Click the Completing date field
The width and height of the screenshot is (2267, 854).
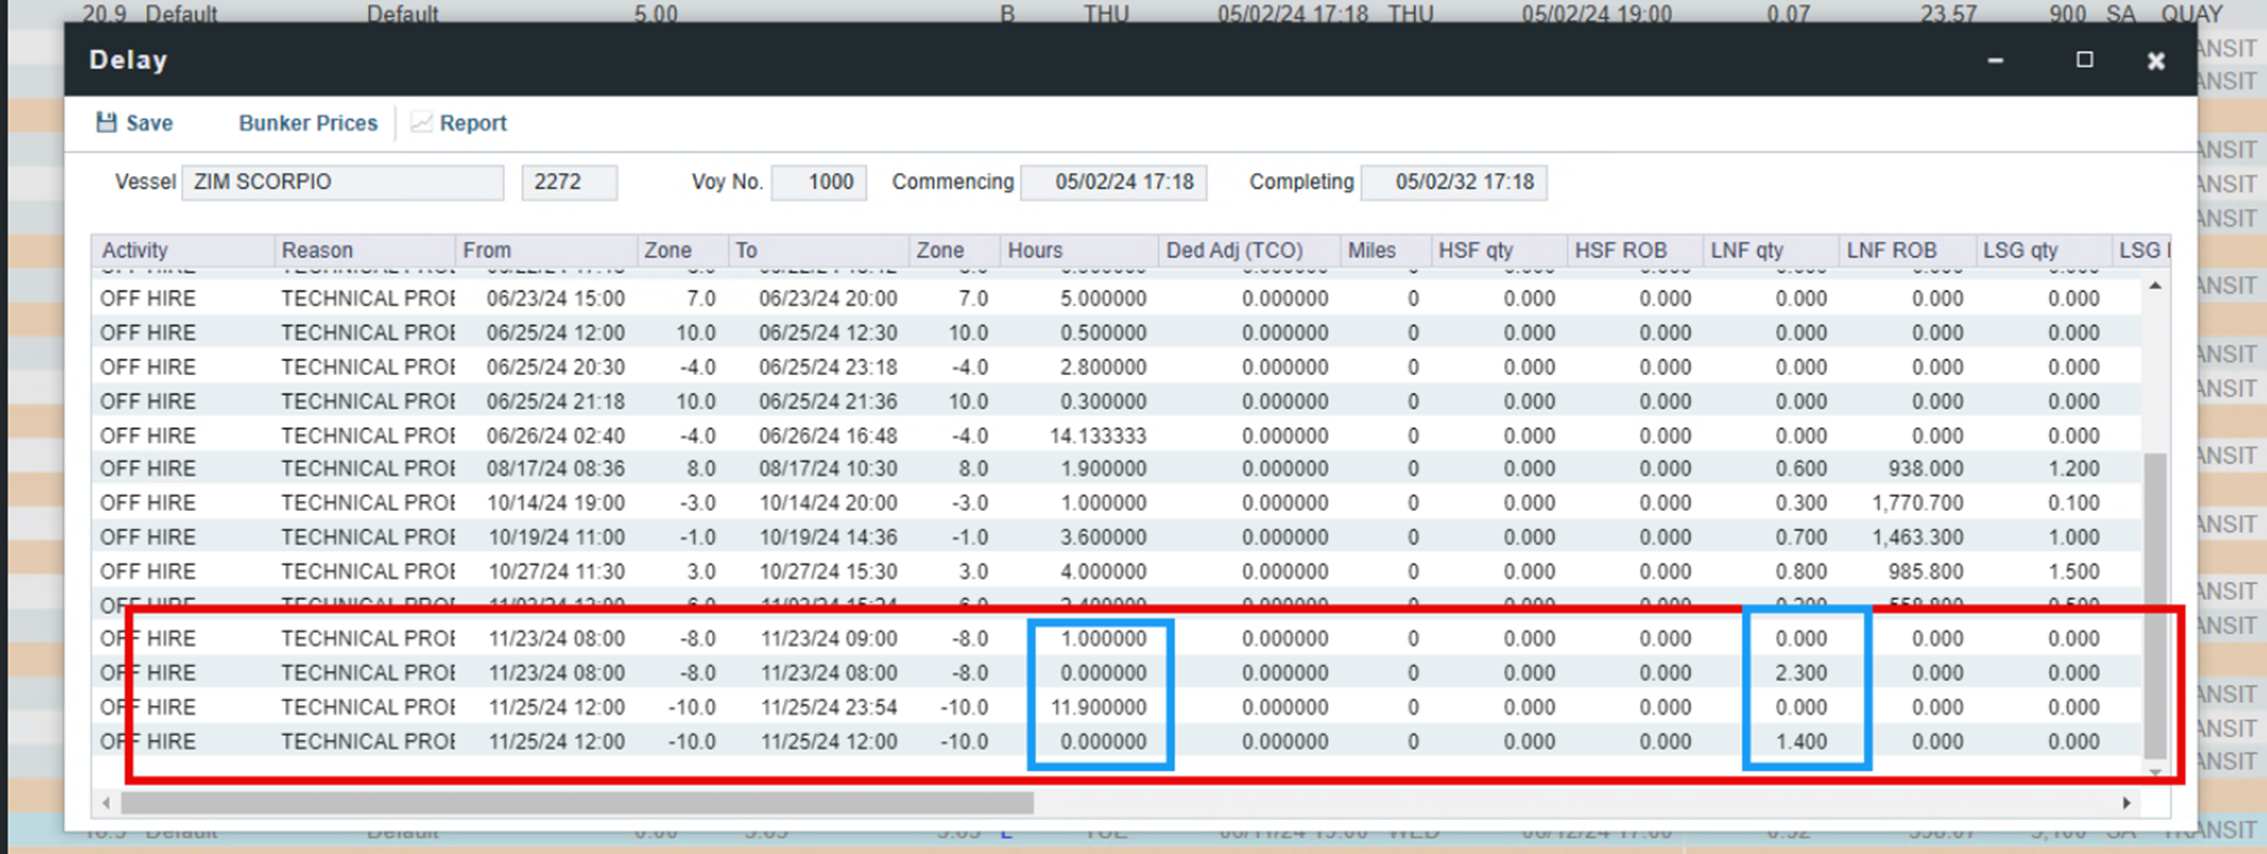[1454, 182]
